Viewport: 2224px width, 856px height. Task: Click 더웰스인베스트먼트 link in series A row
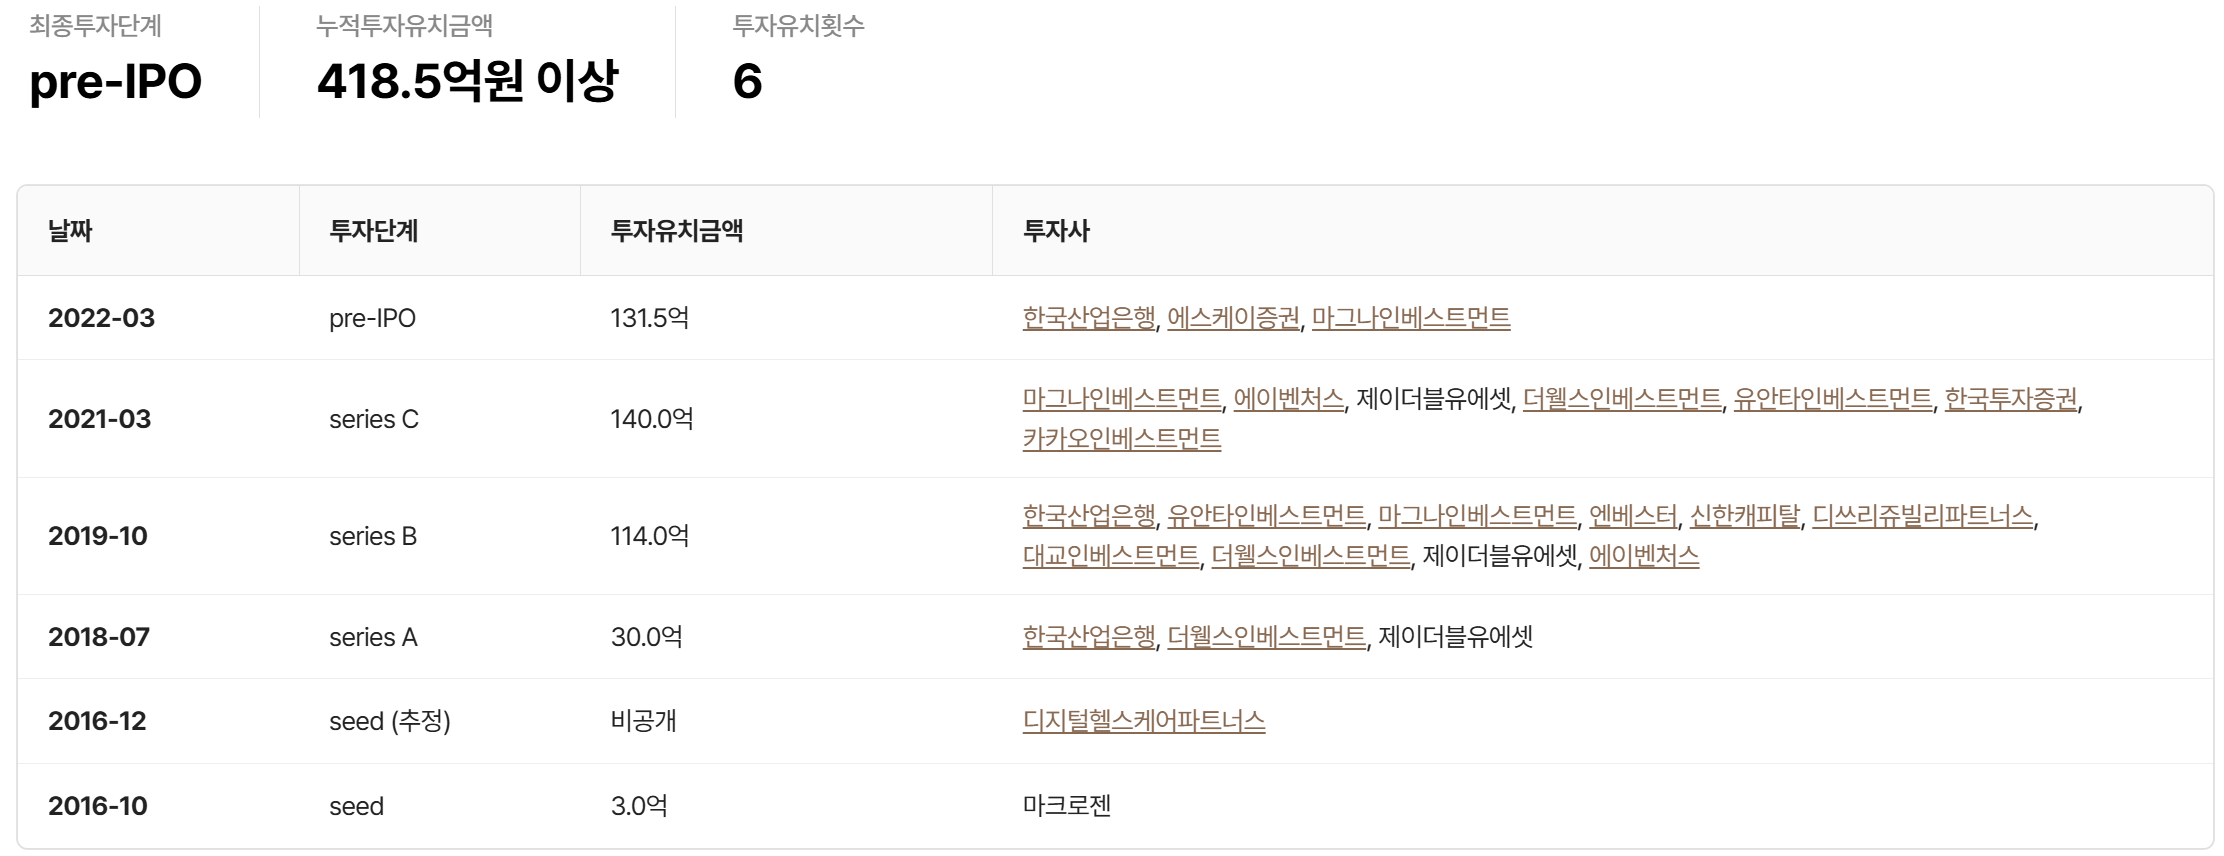coord(1265,637)
